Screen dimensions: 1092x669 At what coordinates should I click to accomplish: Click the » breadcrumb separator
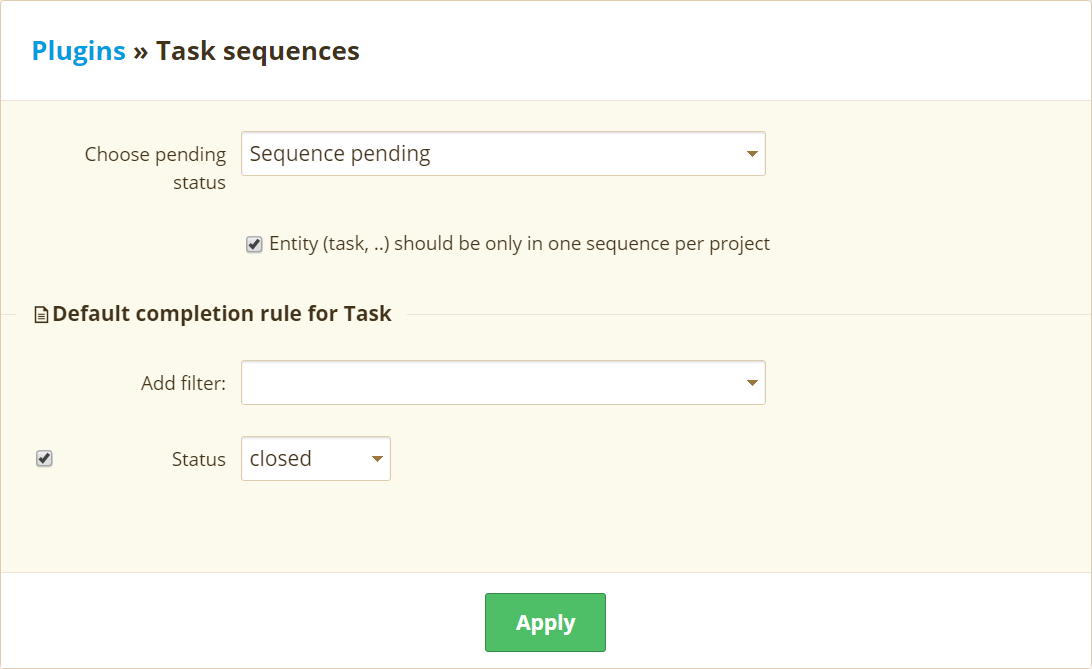pyautogui.click(x=141, y=51)
